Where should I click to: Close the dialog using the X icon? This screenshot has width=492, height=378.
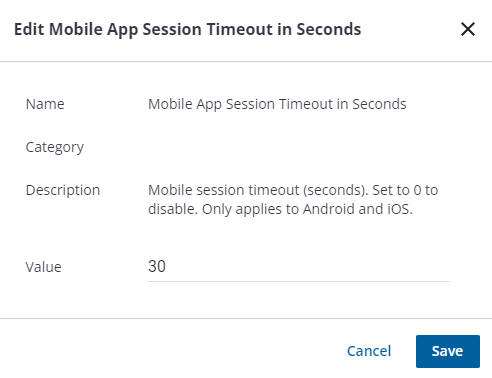[x=468, y=29]
